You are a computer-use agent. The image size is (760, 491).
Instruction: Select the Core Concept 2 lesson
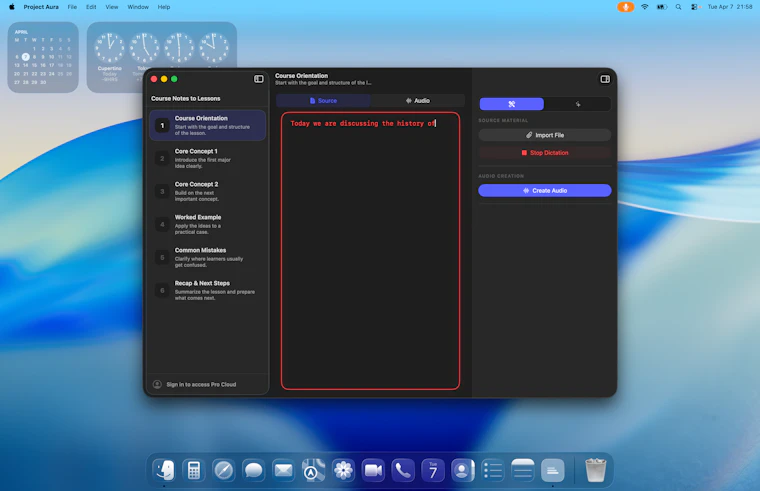[x=207, y=191]
